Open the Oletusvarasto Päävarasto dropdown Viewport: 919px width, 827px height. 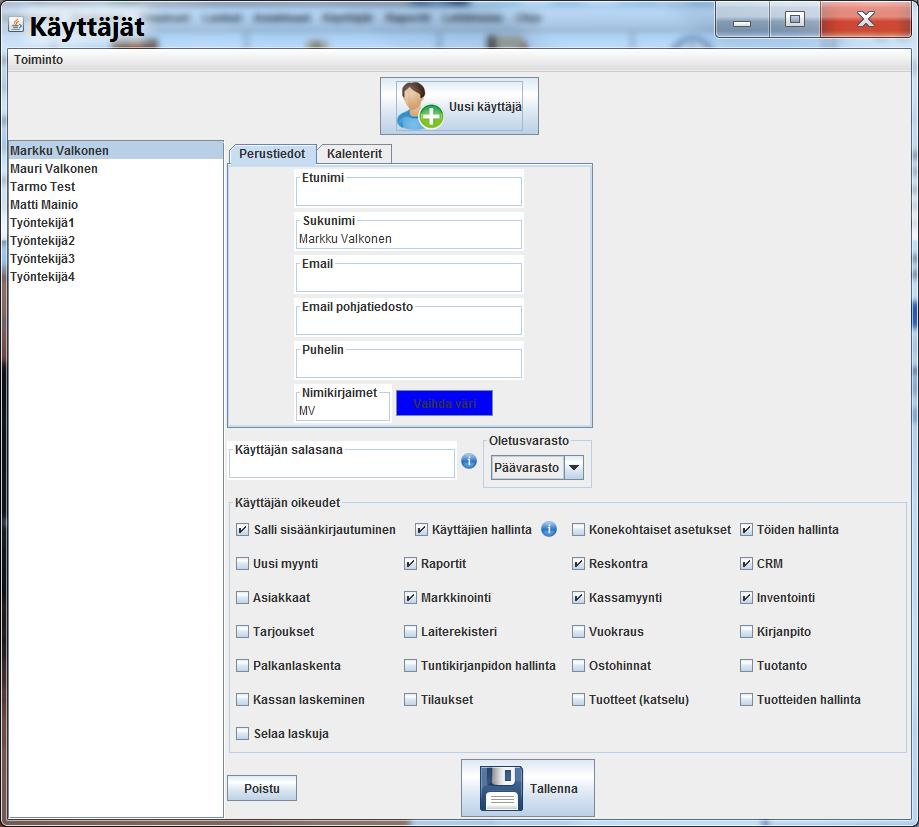[x=537, y=468]
